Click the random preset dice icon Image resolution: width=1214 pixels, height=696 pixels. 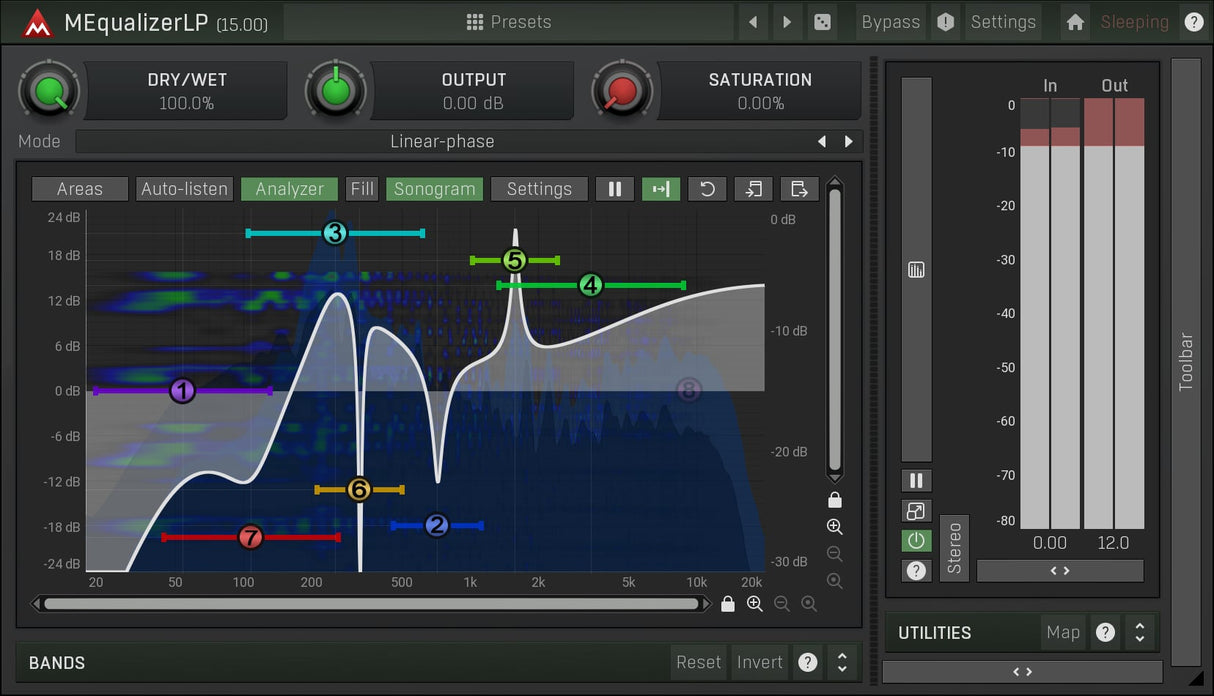(822, 22)
